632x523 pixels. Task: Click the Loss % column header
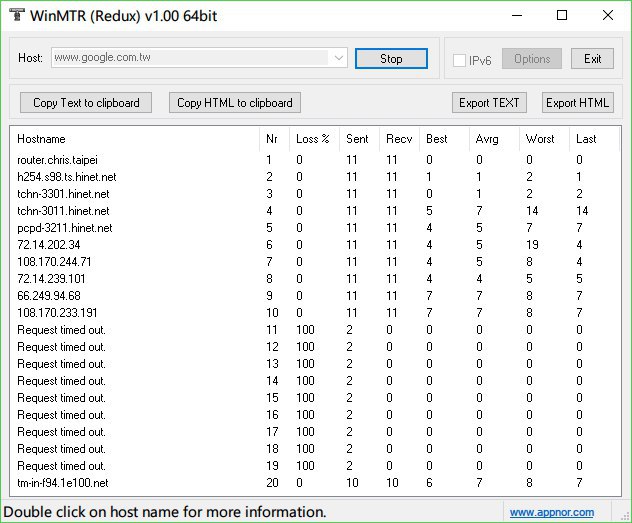tap(313, 138)
